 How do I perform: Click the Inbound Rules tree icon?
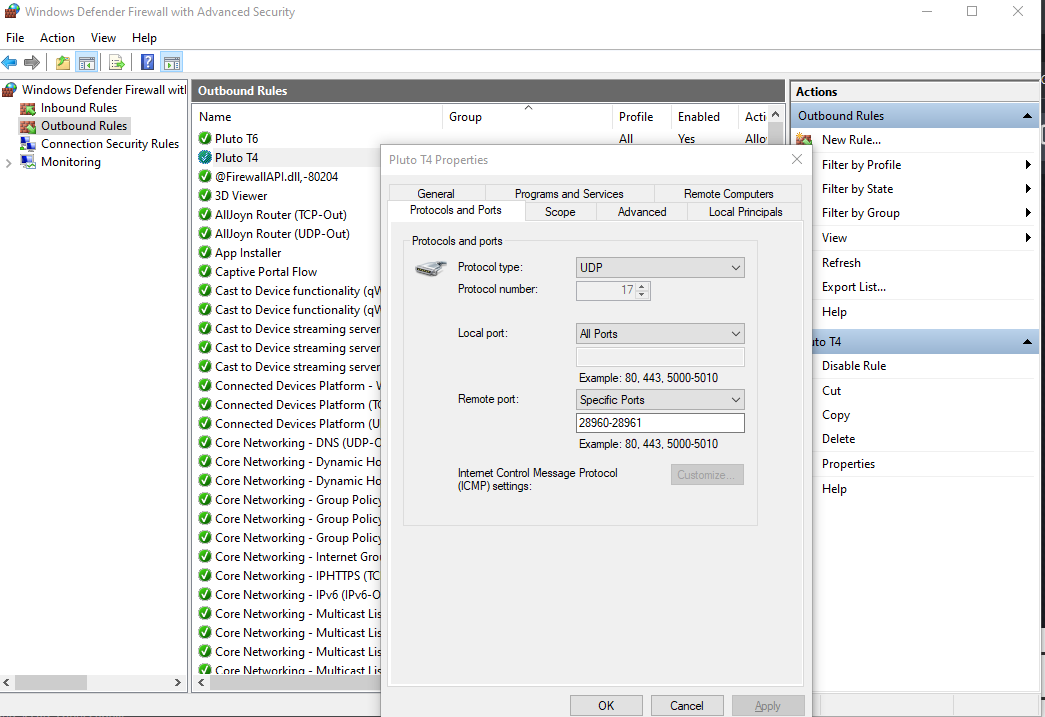point(28,108)
